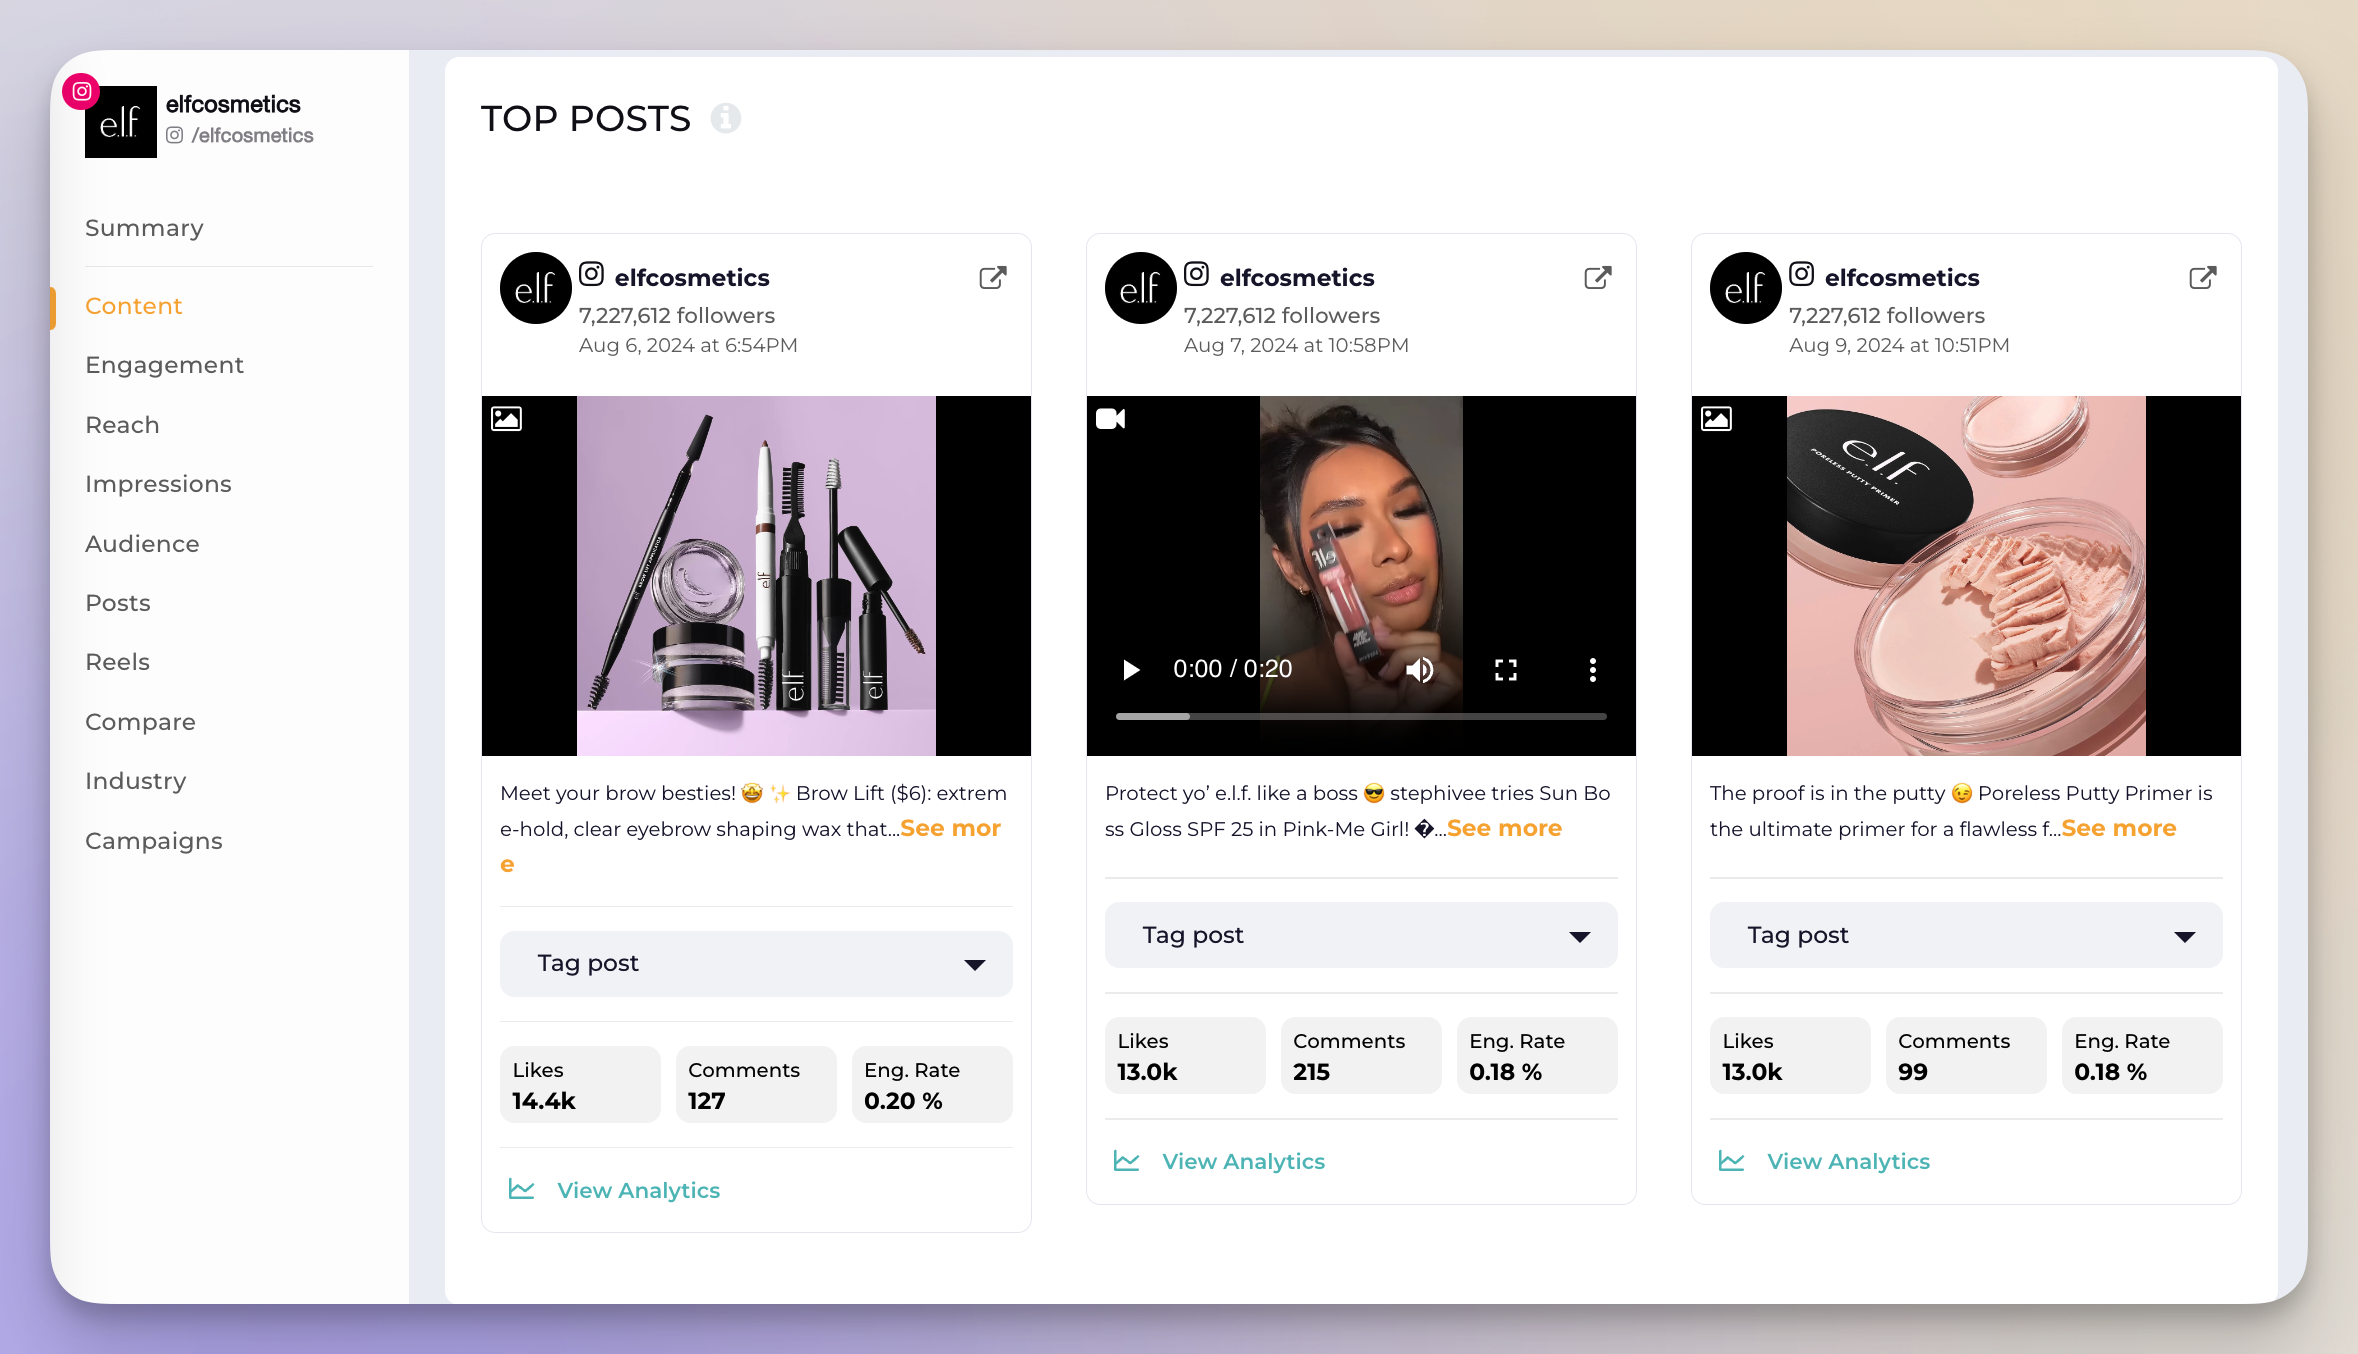Click Instagram icon in Aug 7 post header
Screen dimensions: 2358x1354
click(x=1197, y=273)
